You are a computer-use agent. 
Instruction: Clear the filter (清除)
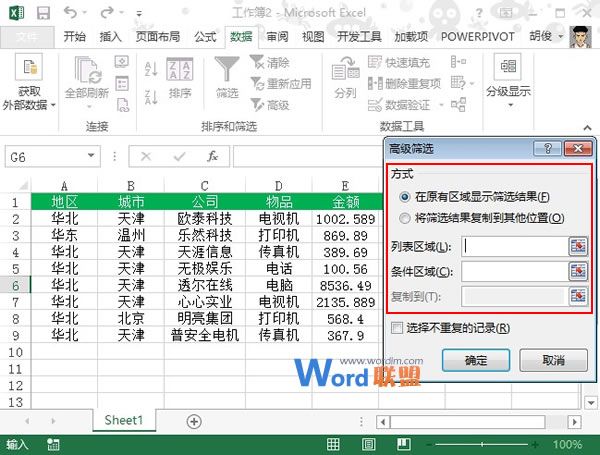click(x=270, y=62)
